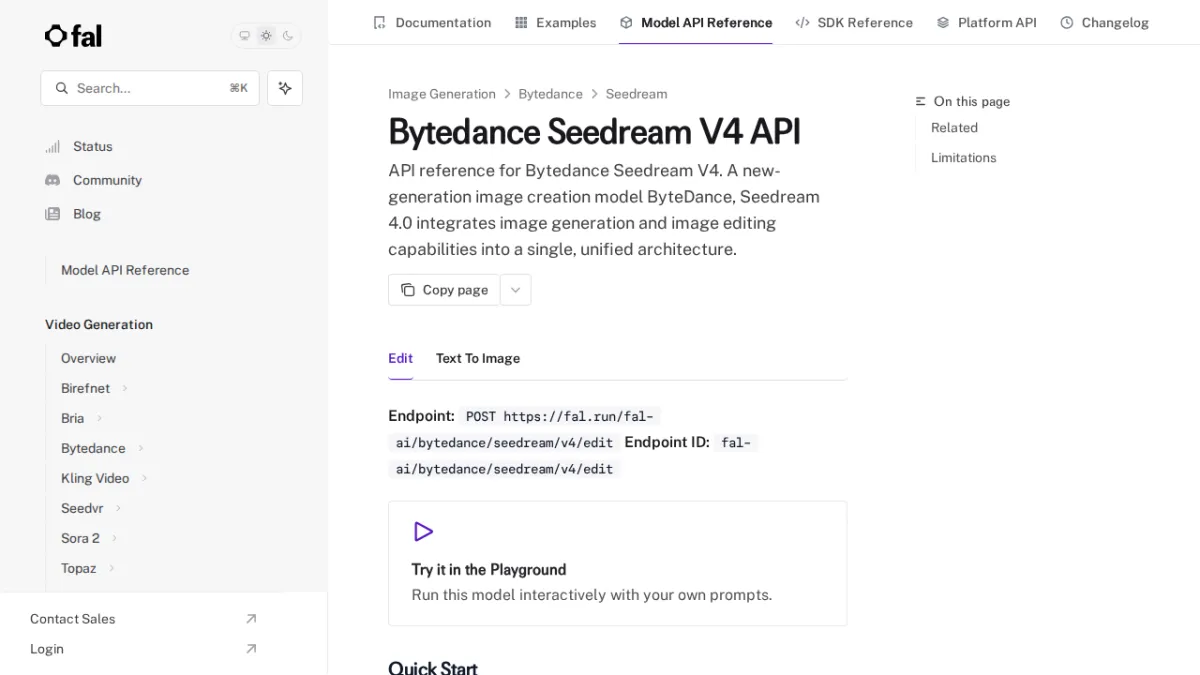Open Model API Reference sidebar item
Screen dimensions: 1200x675
[125, 270]
